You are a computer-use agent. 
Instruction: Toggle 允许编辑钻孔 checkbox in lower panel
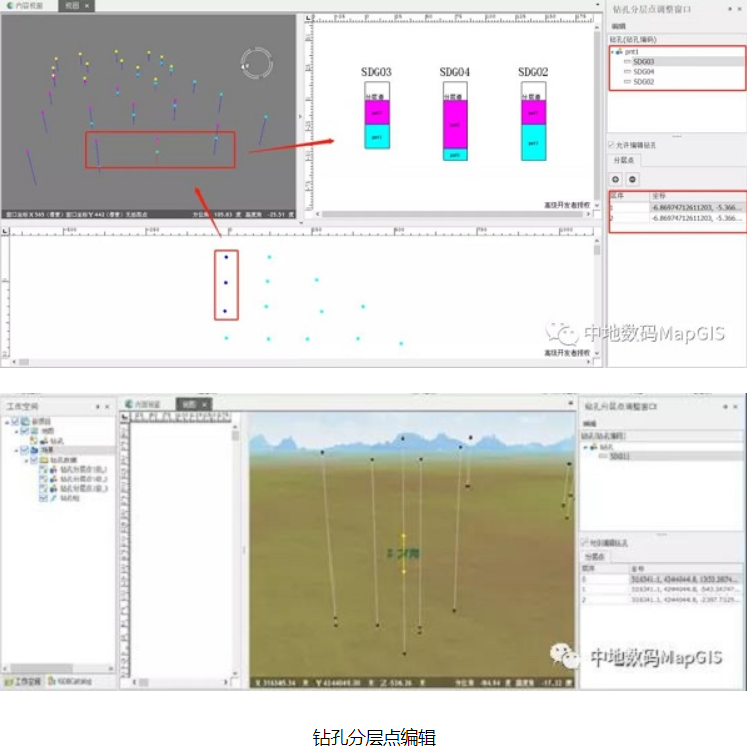[583, 542]
